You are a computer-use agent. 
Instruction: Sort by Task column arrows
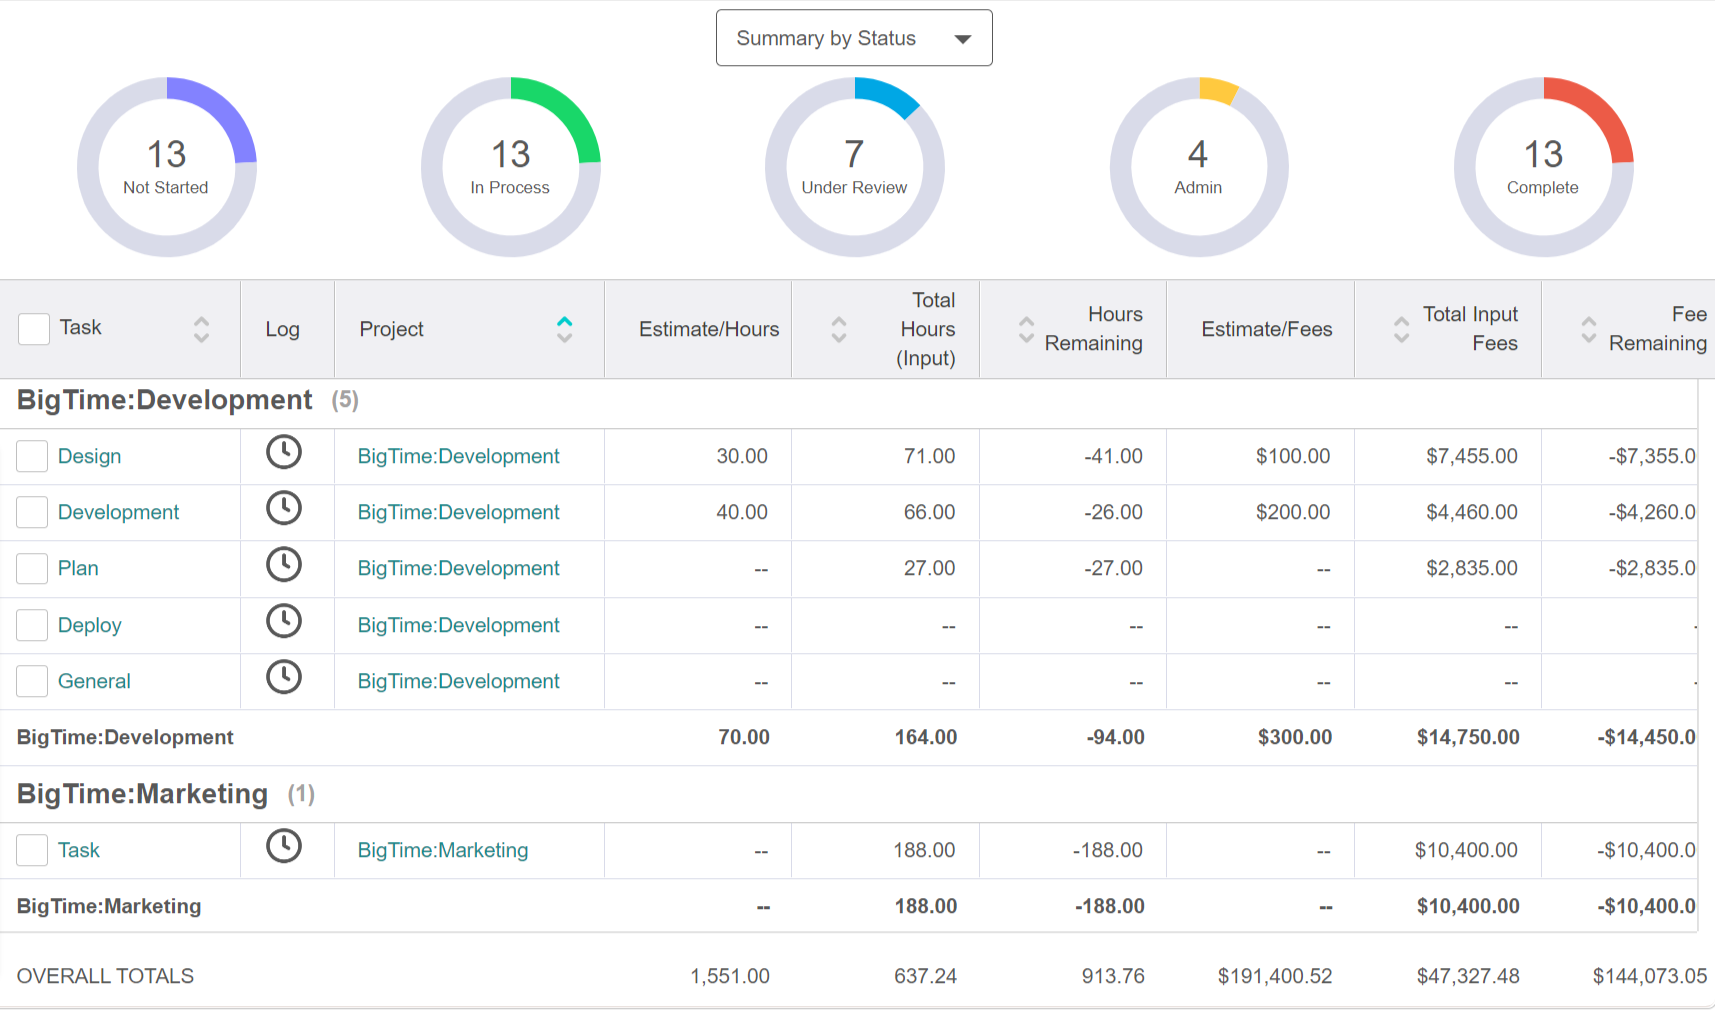tap(201, 329)
